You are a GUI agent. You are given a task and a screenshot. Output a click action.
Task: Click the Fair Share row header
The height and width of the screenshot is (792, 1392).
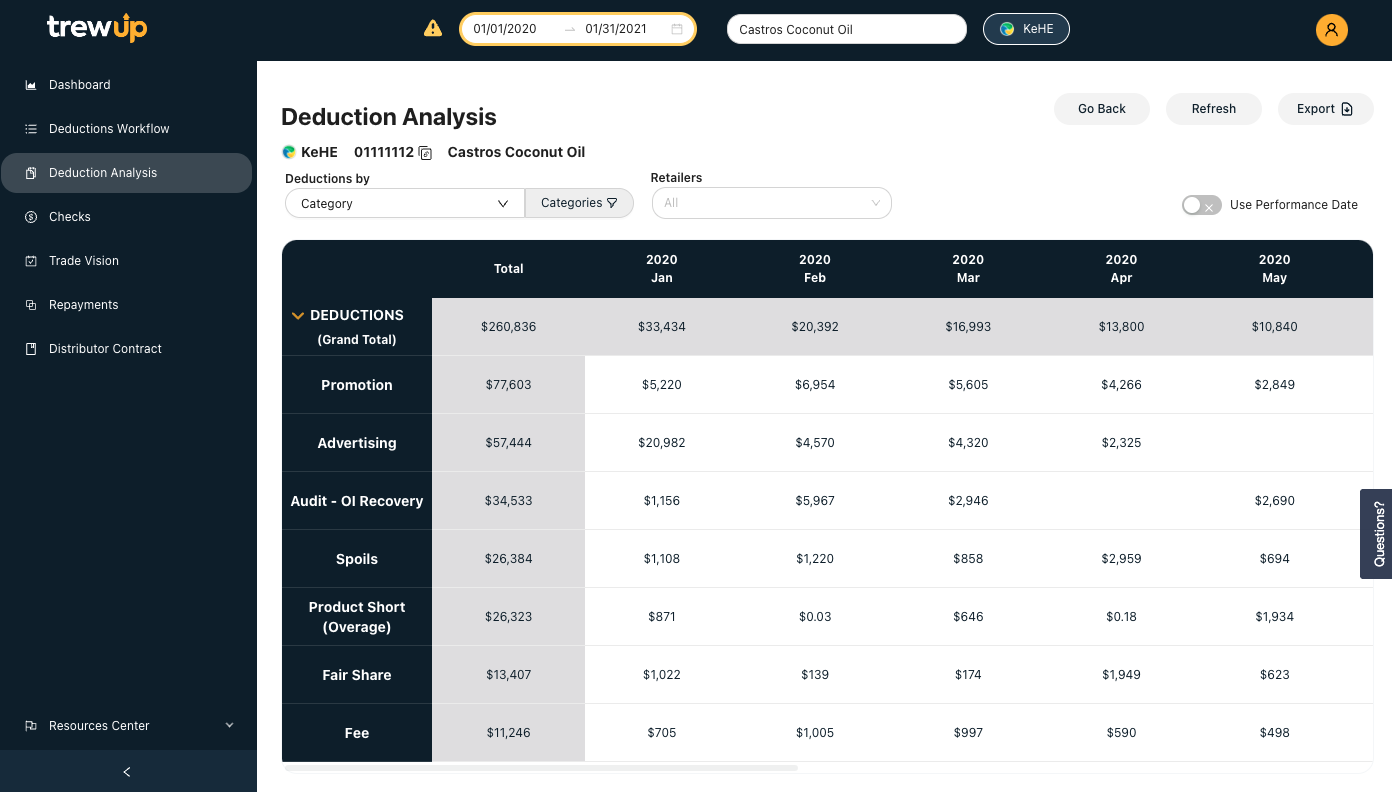[357, 675]
